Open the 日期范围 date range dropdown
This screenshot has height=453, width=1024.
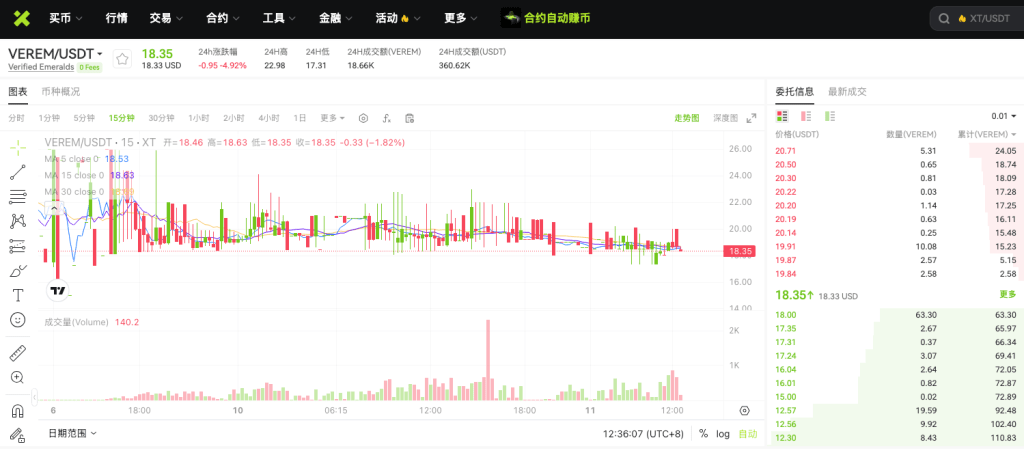coord(72,433)
